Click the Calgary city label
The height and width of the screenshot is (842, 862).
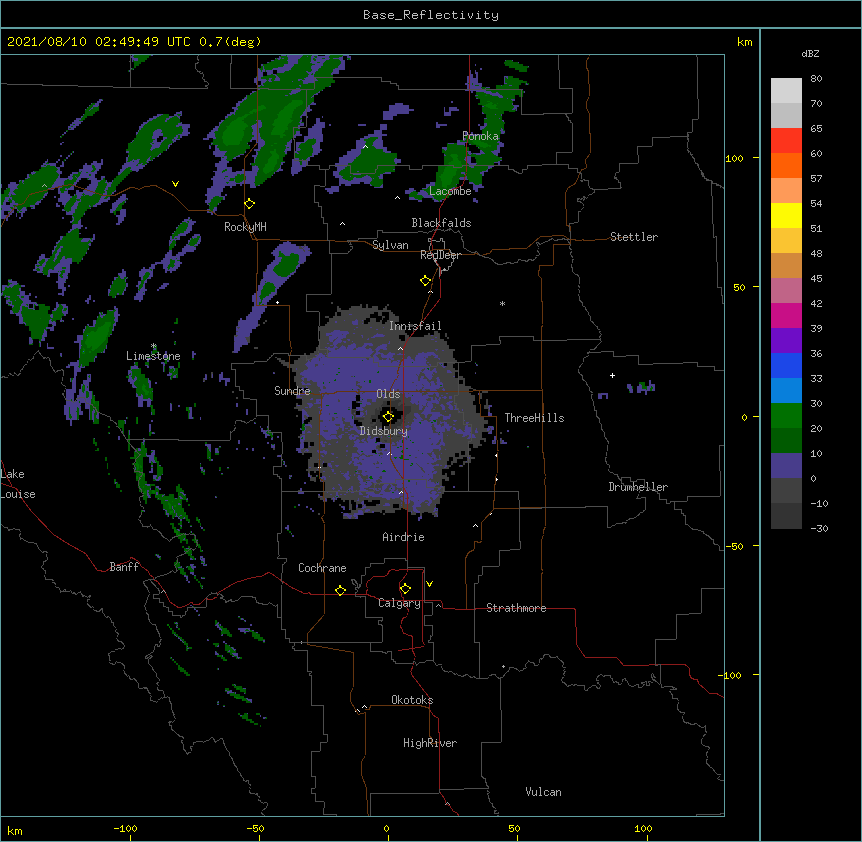point(399,603)
